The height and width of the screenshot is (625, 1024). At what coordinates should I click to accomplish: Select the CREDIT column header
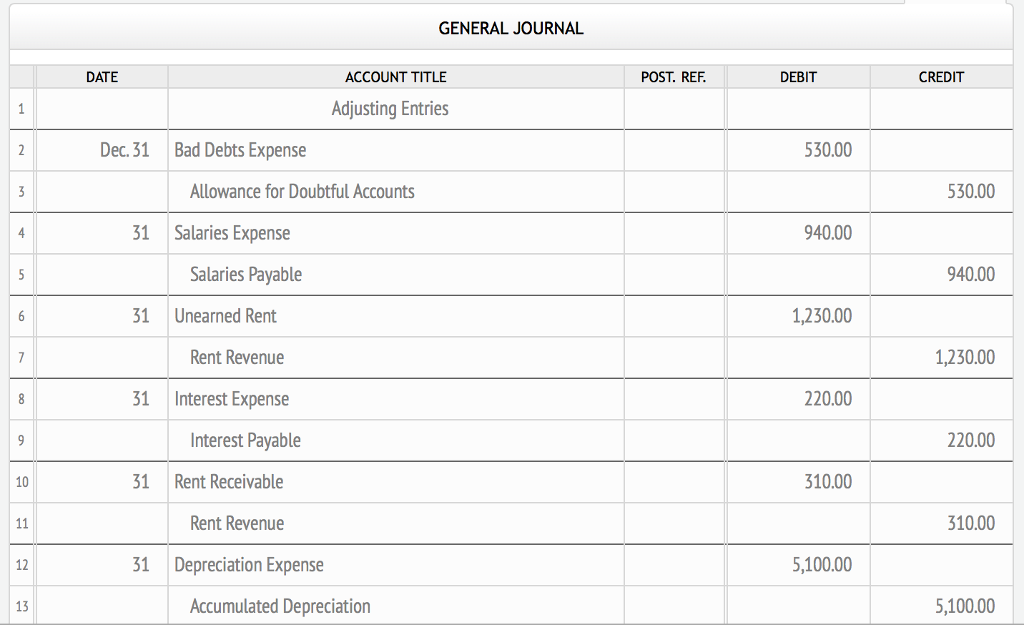click(x=940, y=77)
